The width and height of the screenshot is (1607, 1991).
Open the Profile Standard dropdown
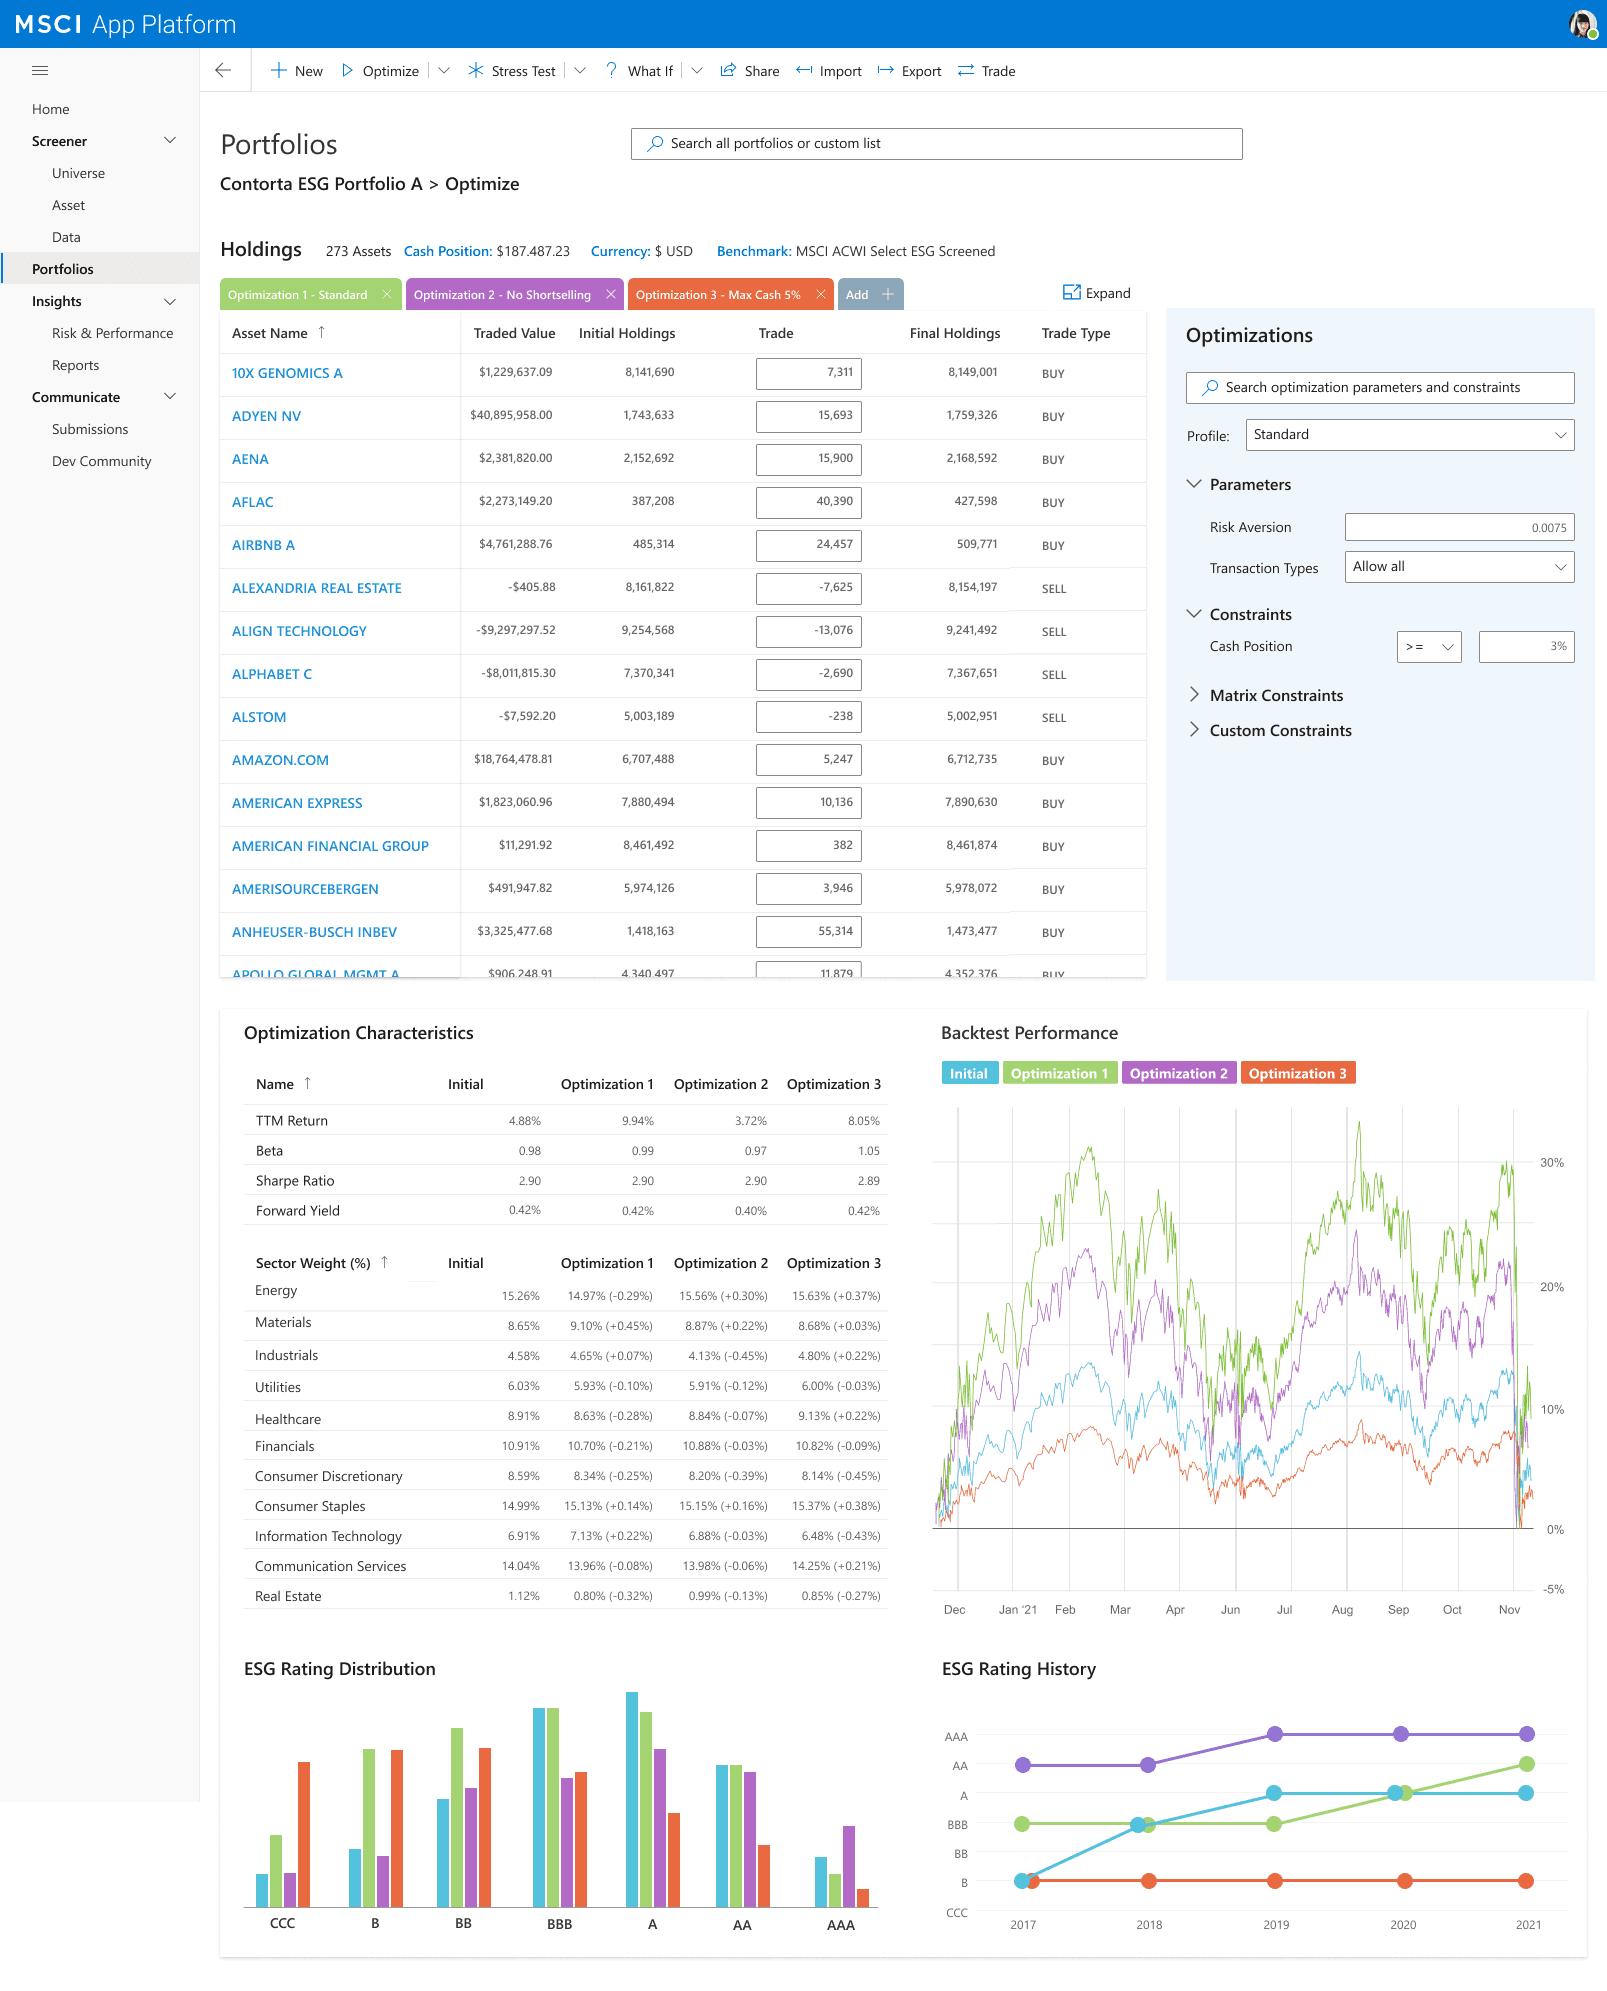(1410, 435)
